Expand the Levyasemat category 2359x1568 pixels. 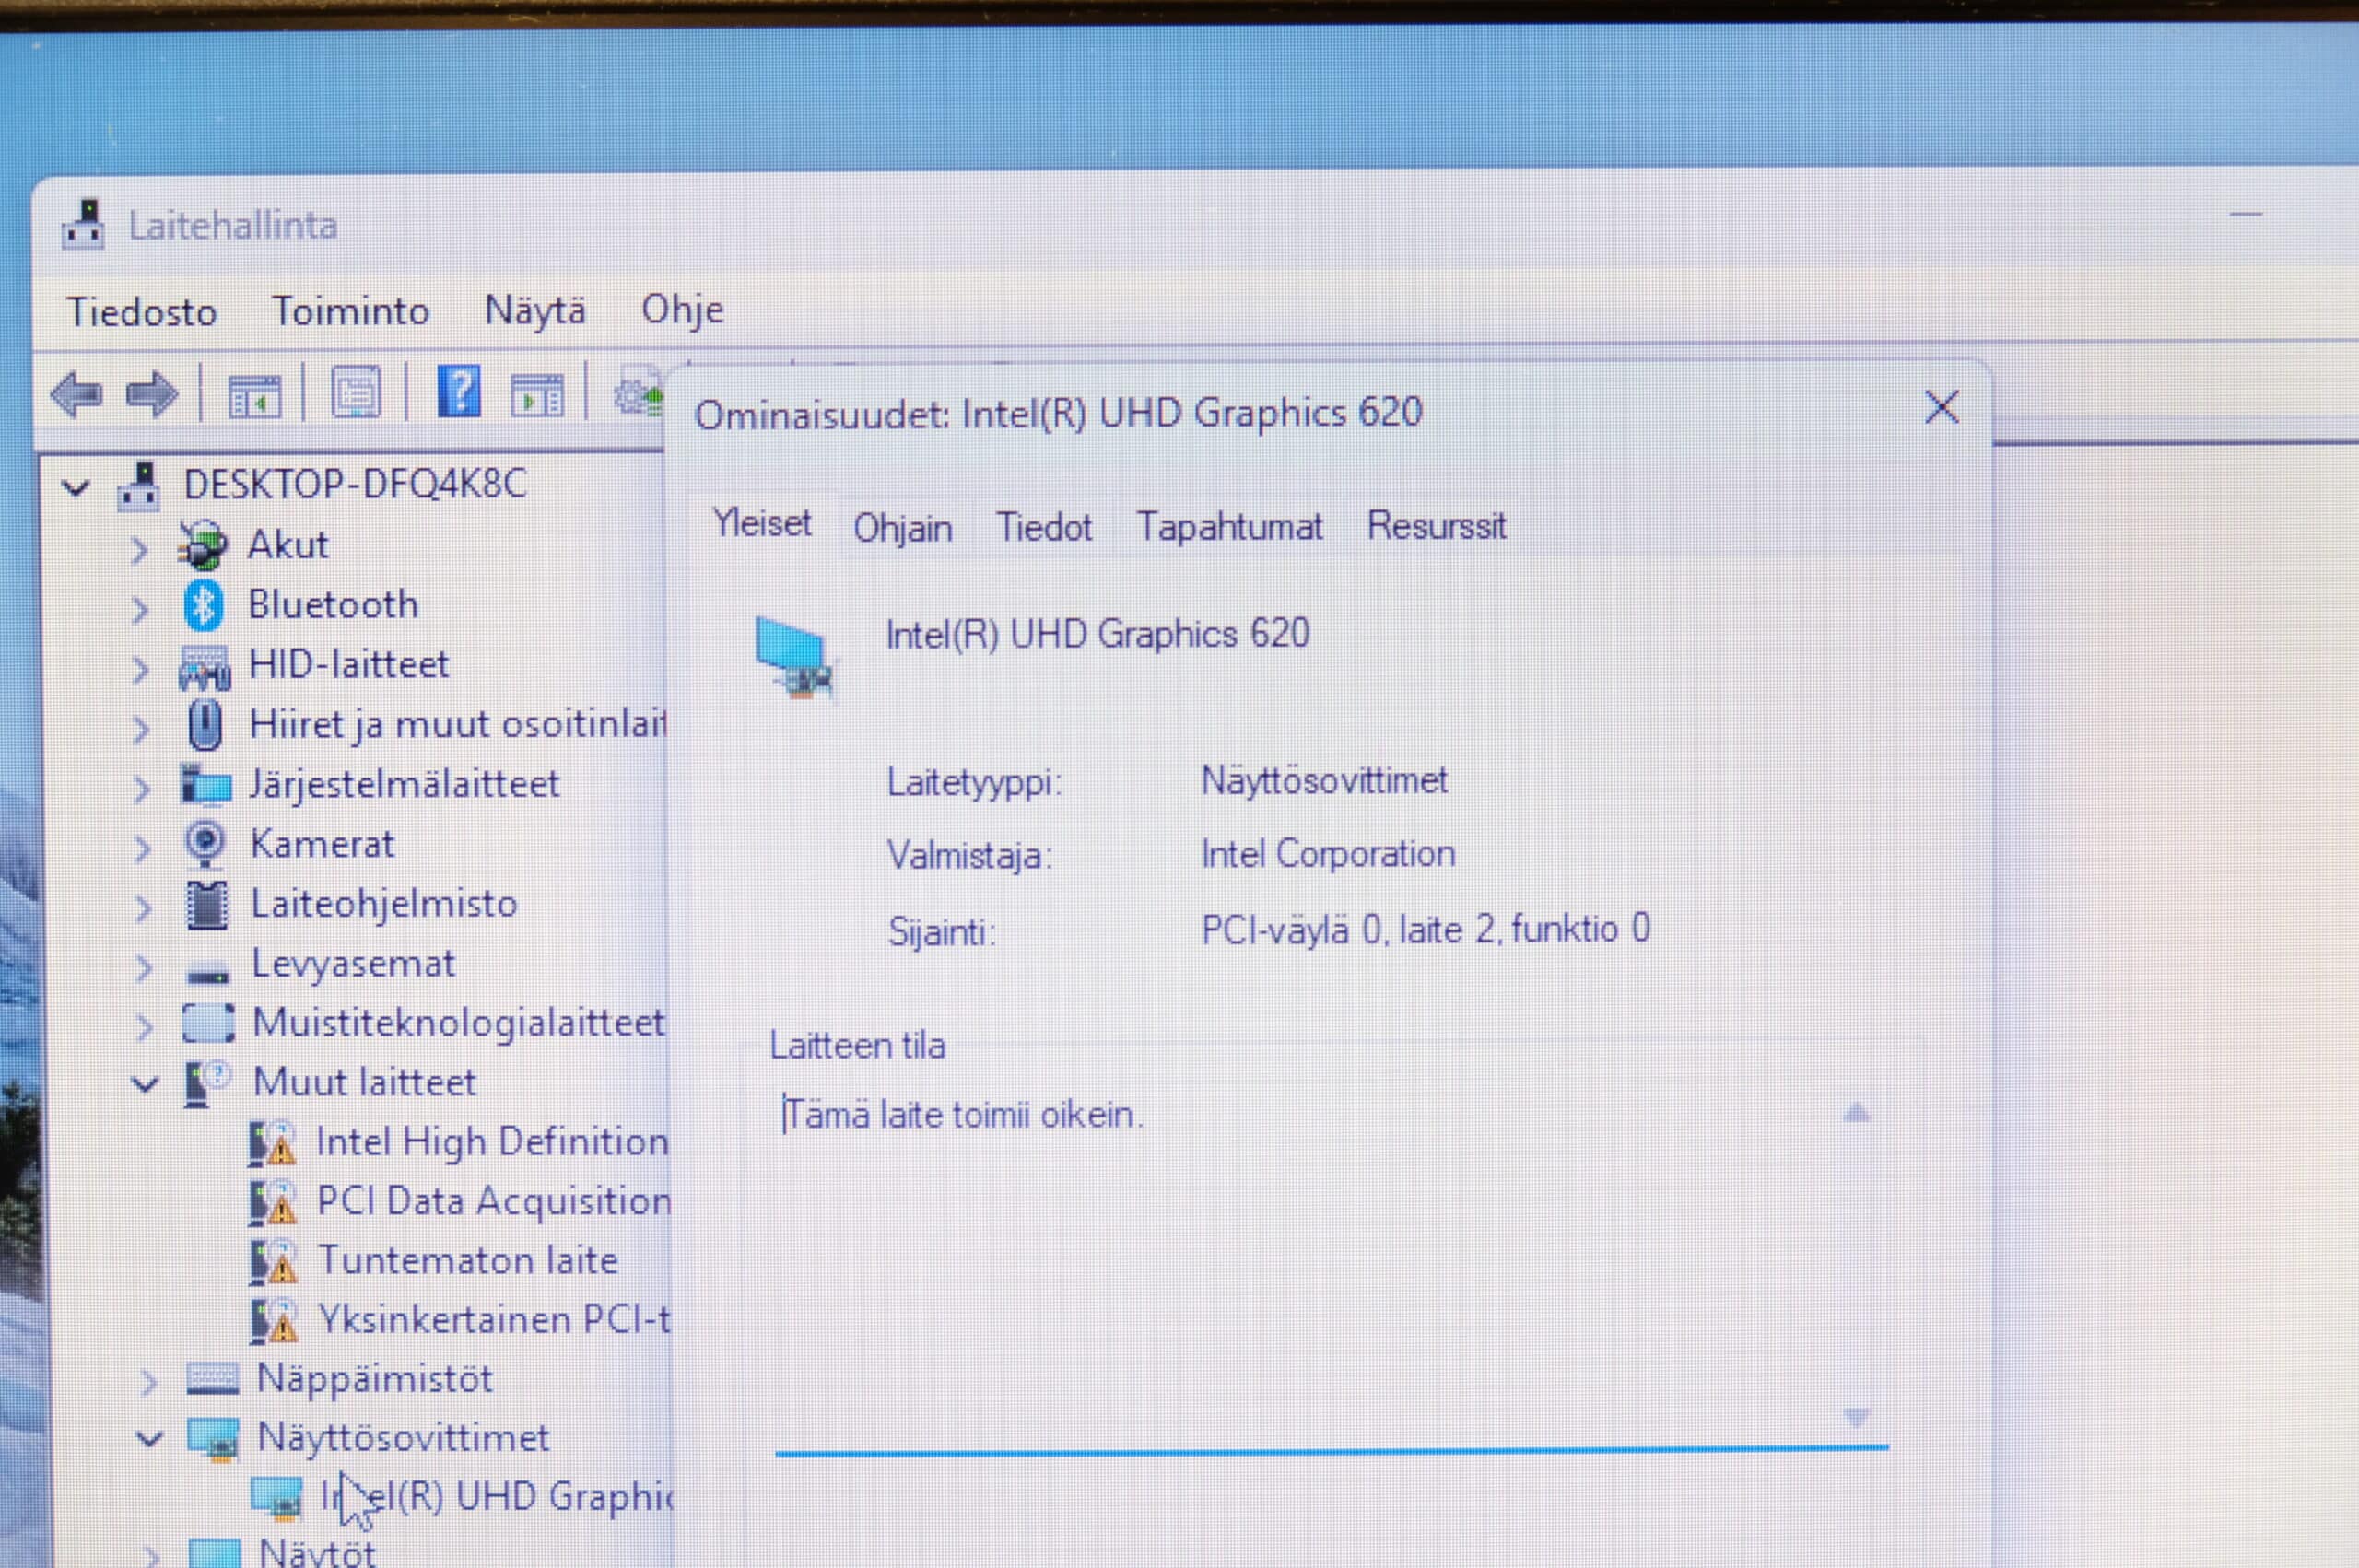point(144,968)
